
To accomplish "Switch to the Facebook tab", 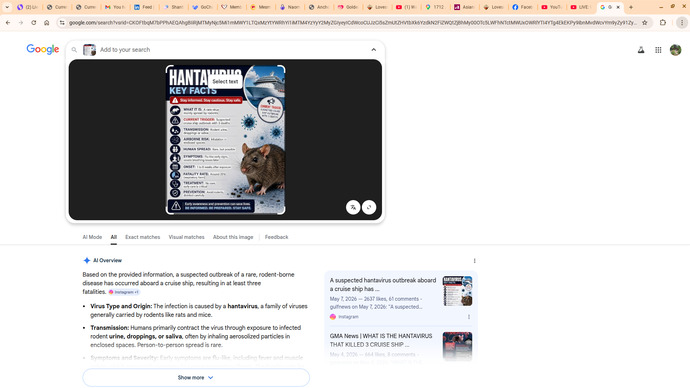I will (x=521, y=7).
